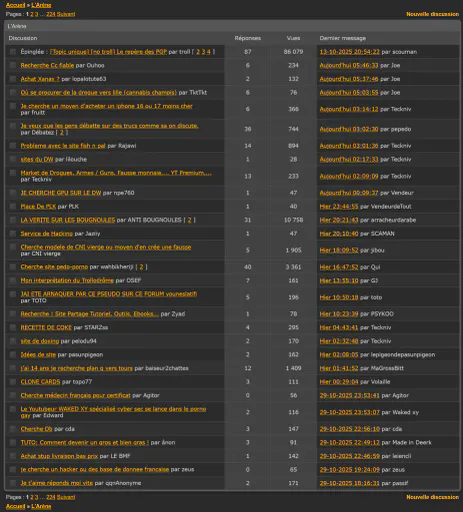The width and height of the screenshot is (463, 512).
Task: Open last message 29-10-2025 18:16:31
Action: (349, 483)
